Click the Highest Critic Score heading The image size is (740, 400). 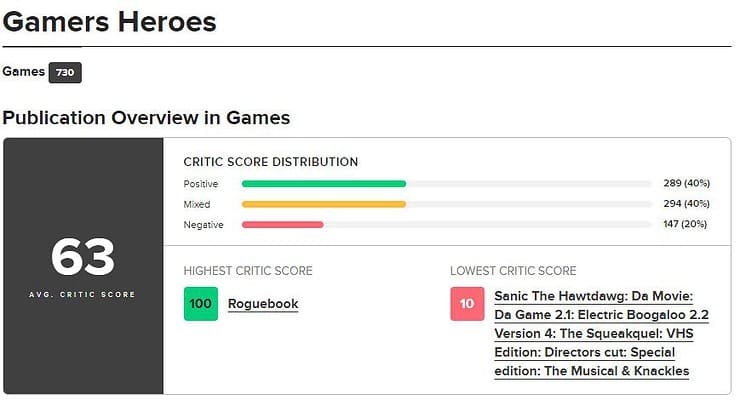248,271
